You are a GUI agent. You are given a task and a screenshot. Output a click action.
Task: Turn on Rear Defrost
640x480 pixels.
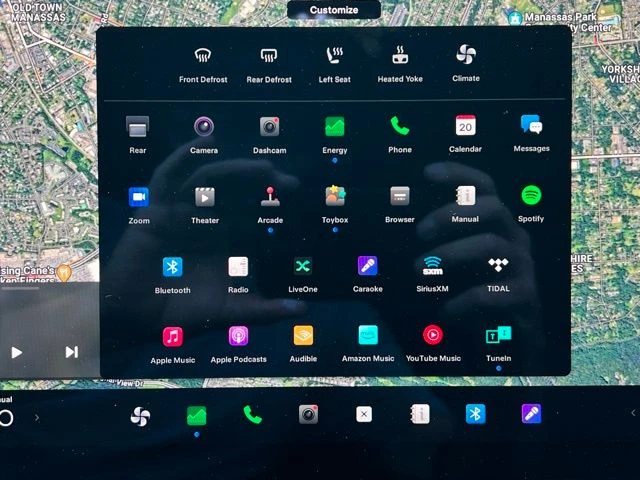[x=269, y=64]
